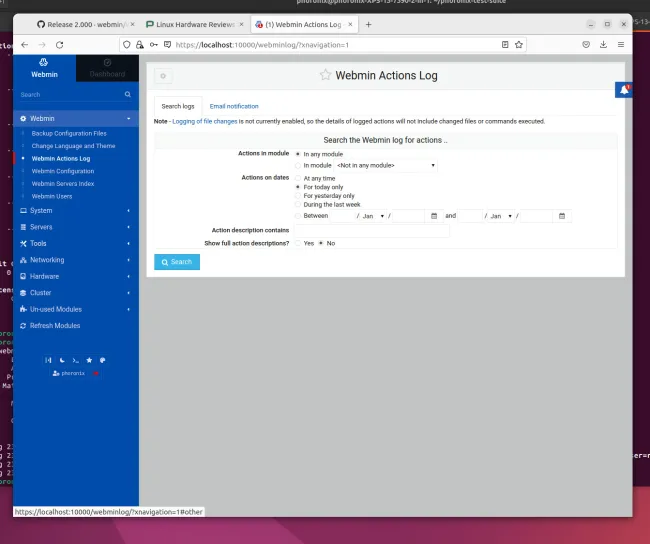Screen dimensions: 650x544
Task: Switch to Dashboard sidebar tab
Action: click(x=107, y=68)
